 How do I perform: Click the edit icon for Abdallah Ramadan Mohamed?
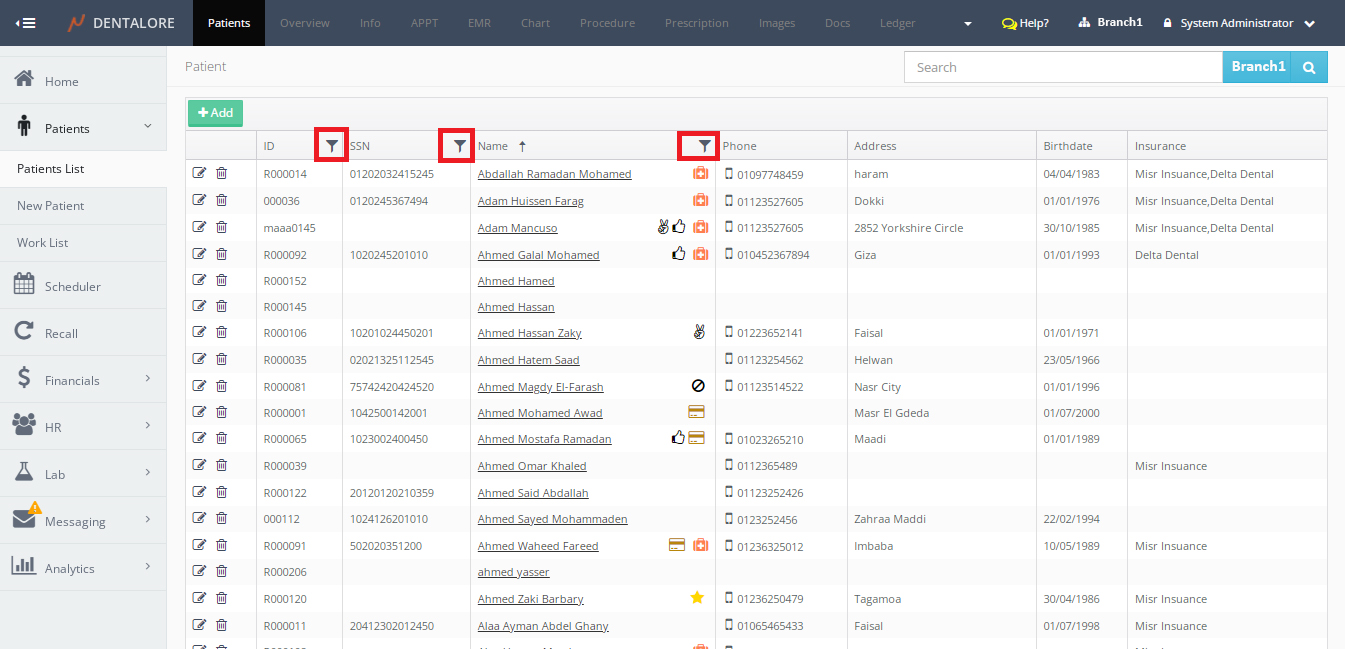point(199,173)
